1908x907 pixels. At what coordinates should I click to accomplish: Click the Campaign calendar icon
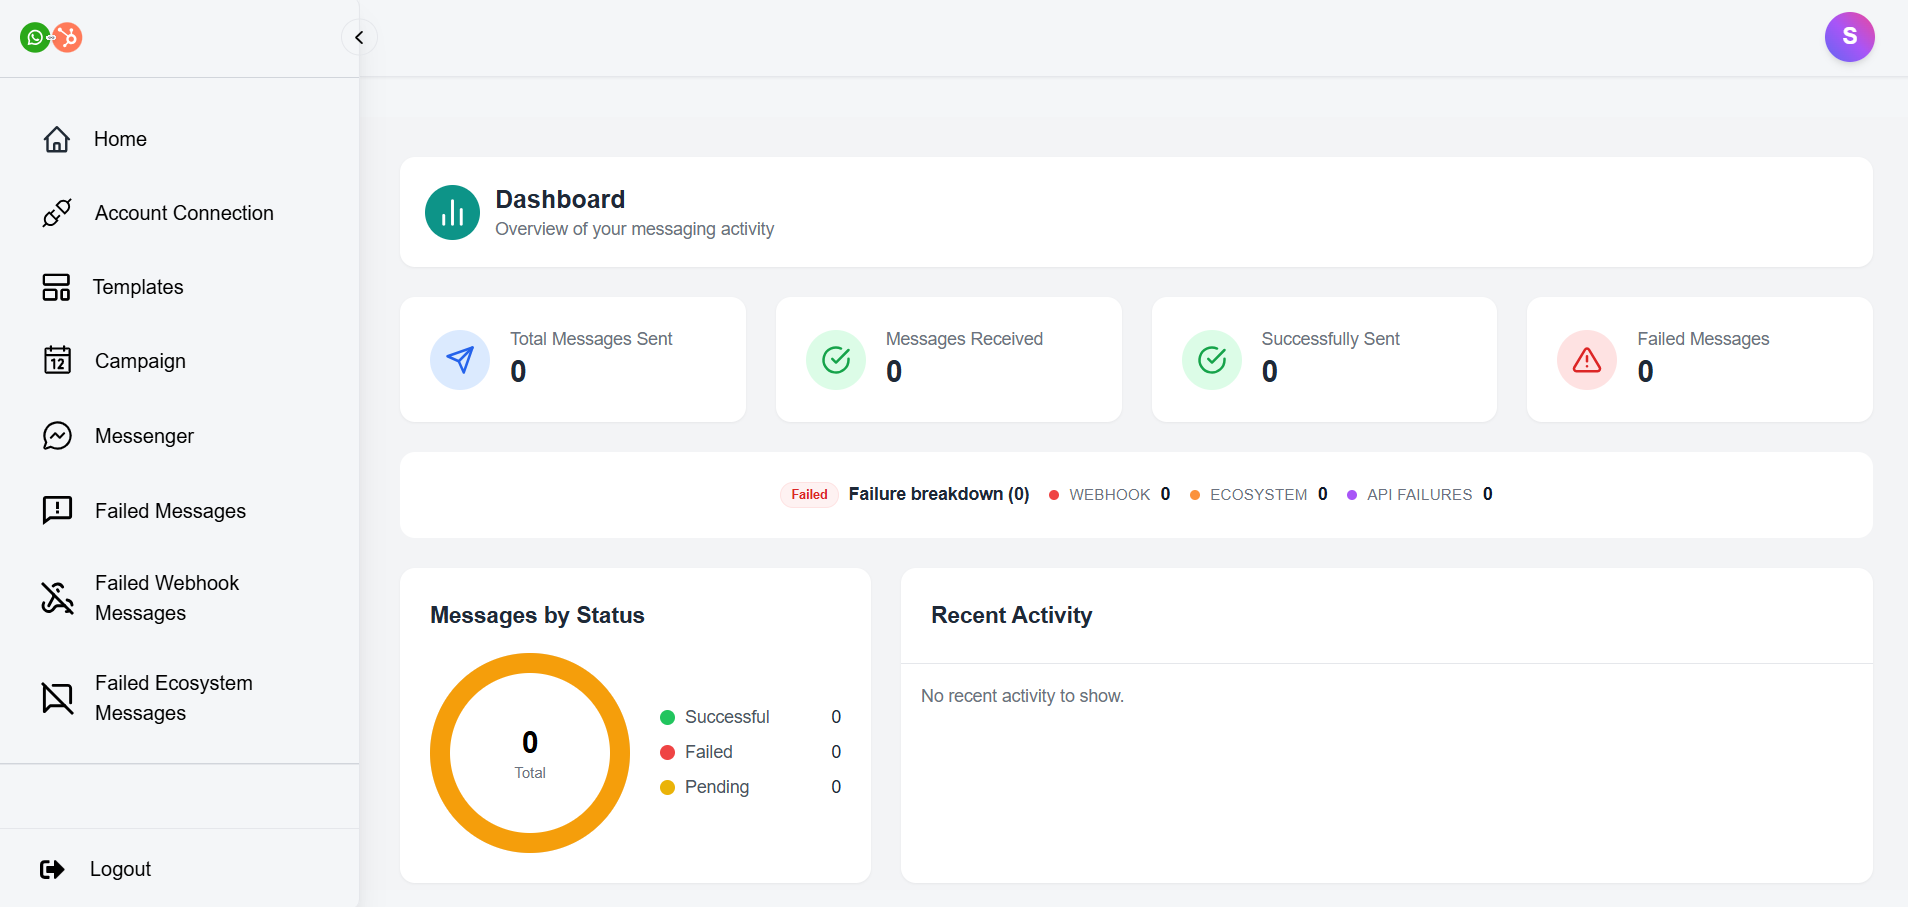coord(57,361)
